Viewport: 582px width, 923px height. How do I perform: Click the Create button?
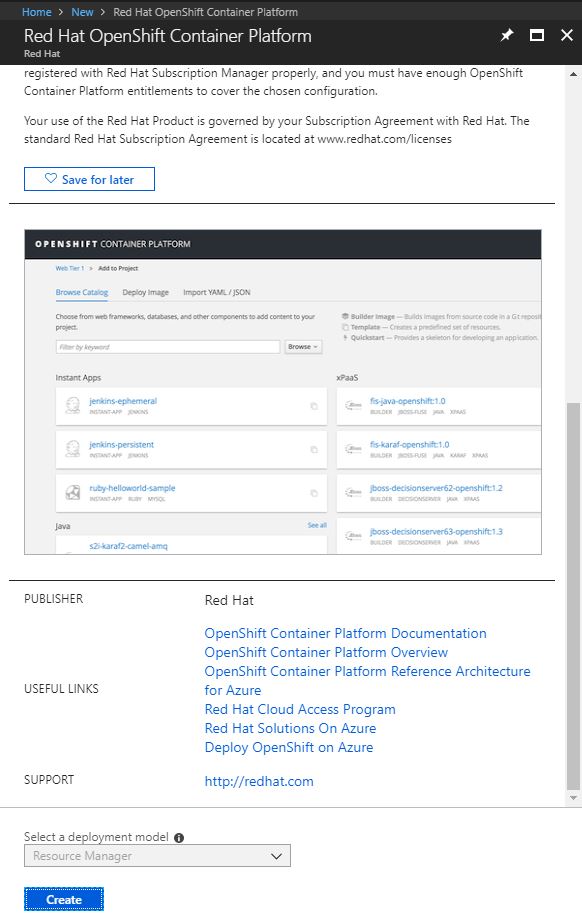tap(64, 899)
